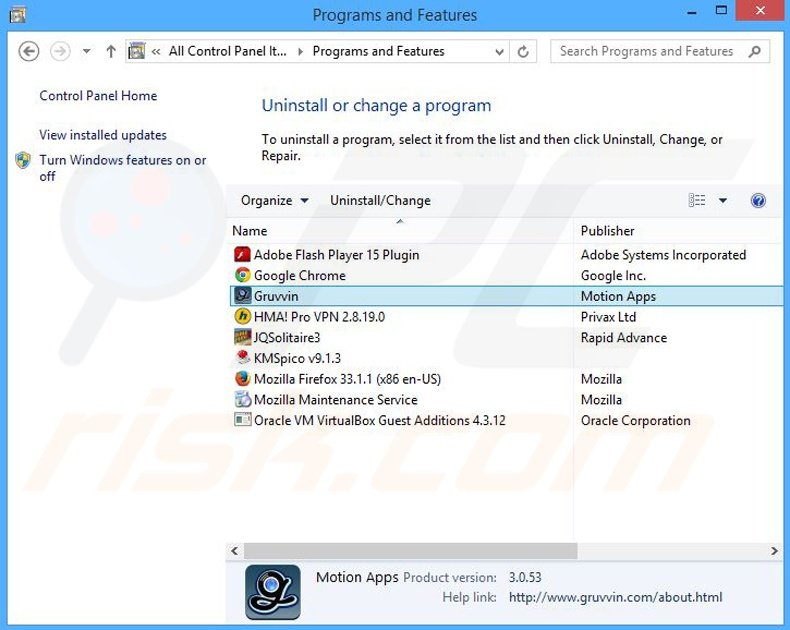Select the Mozilla Firefox icon

242,379
